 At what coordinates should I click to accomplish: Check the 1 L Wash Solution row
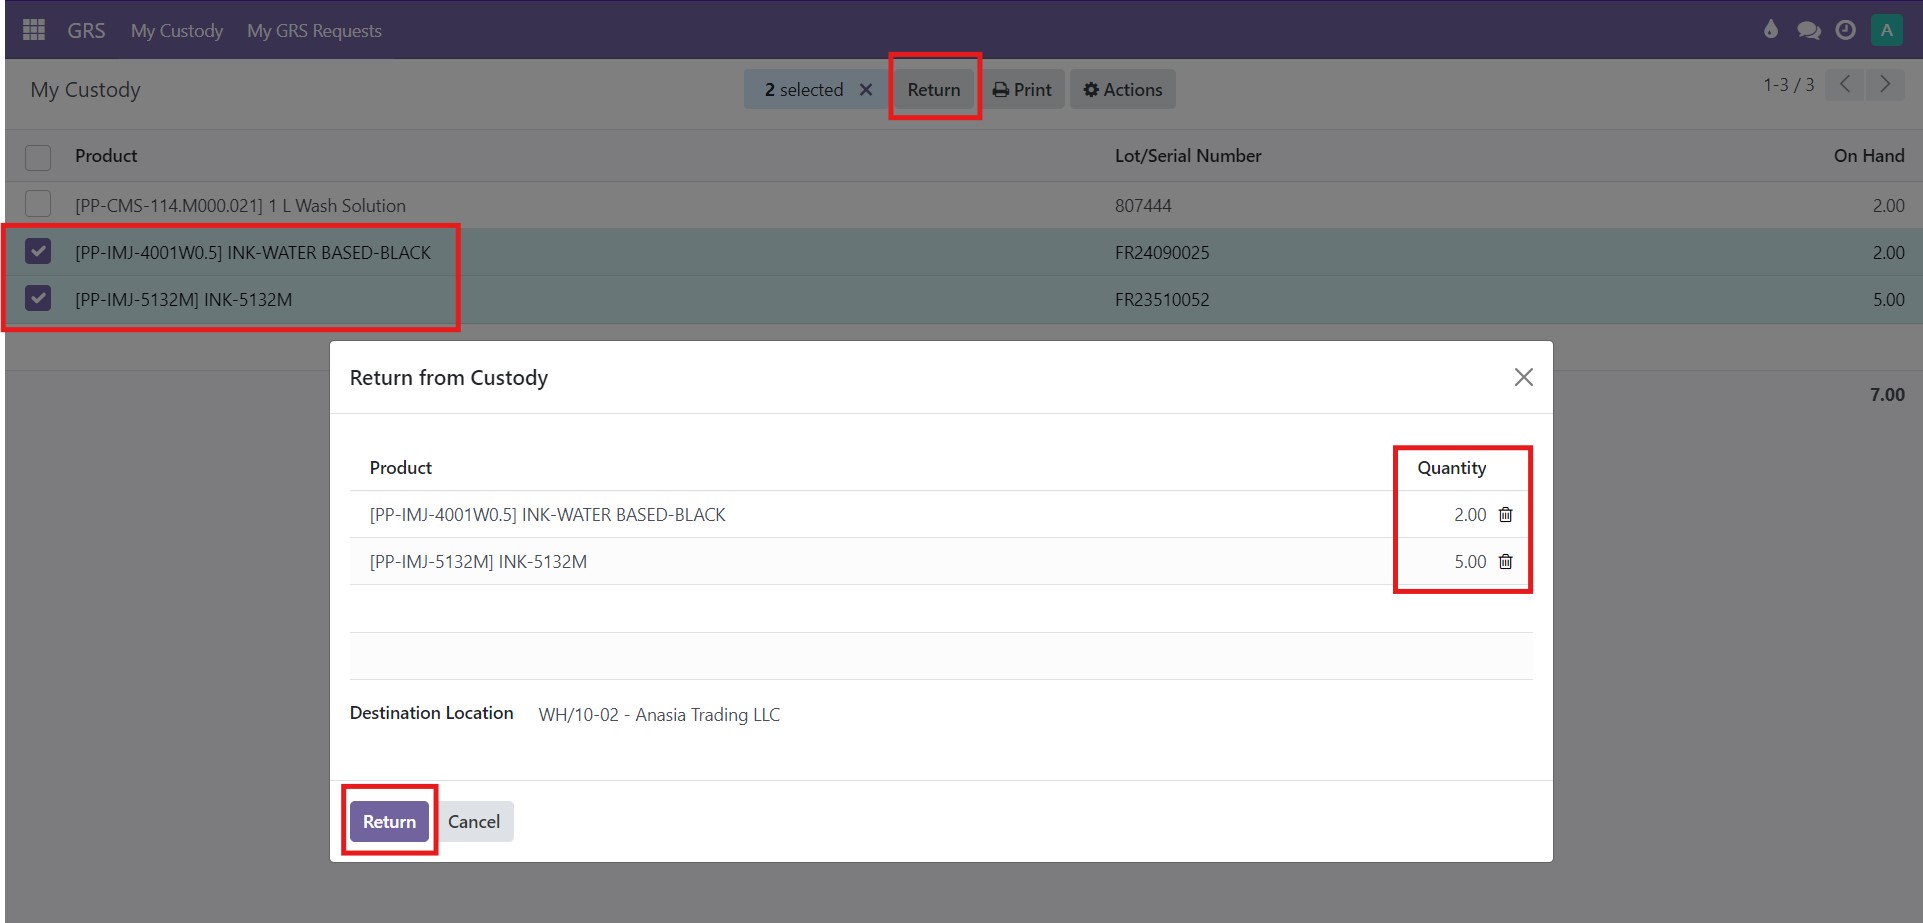38,205
